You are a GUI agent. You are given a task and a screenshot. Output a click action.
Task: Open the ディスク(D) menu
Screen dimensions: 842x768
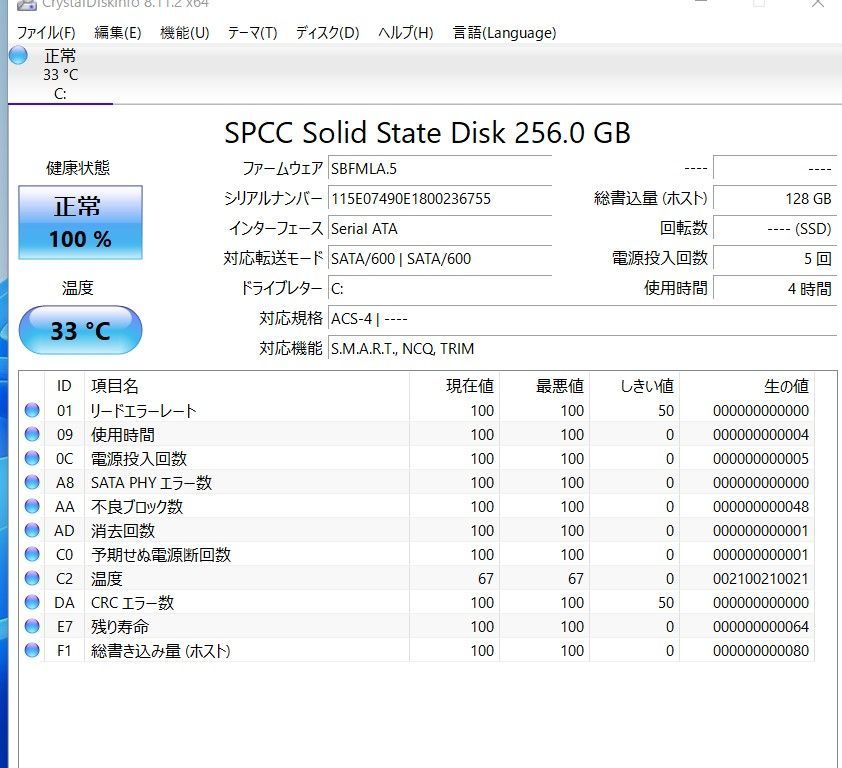pos(328,33)
